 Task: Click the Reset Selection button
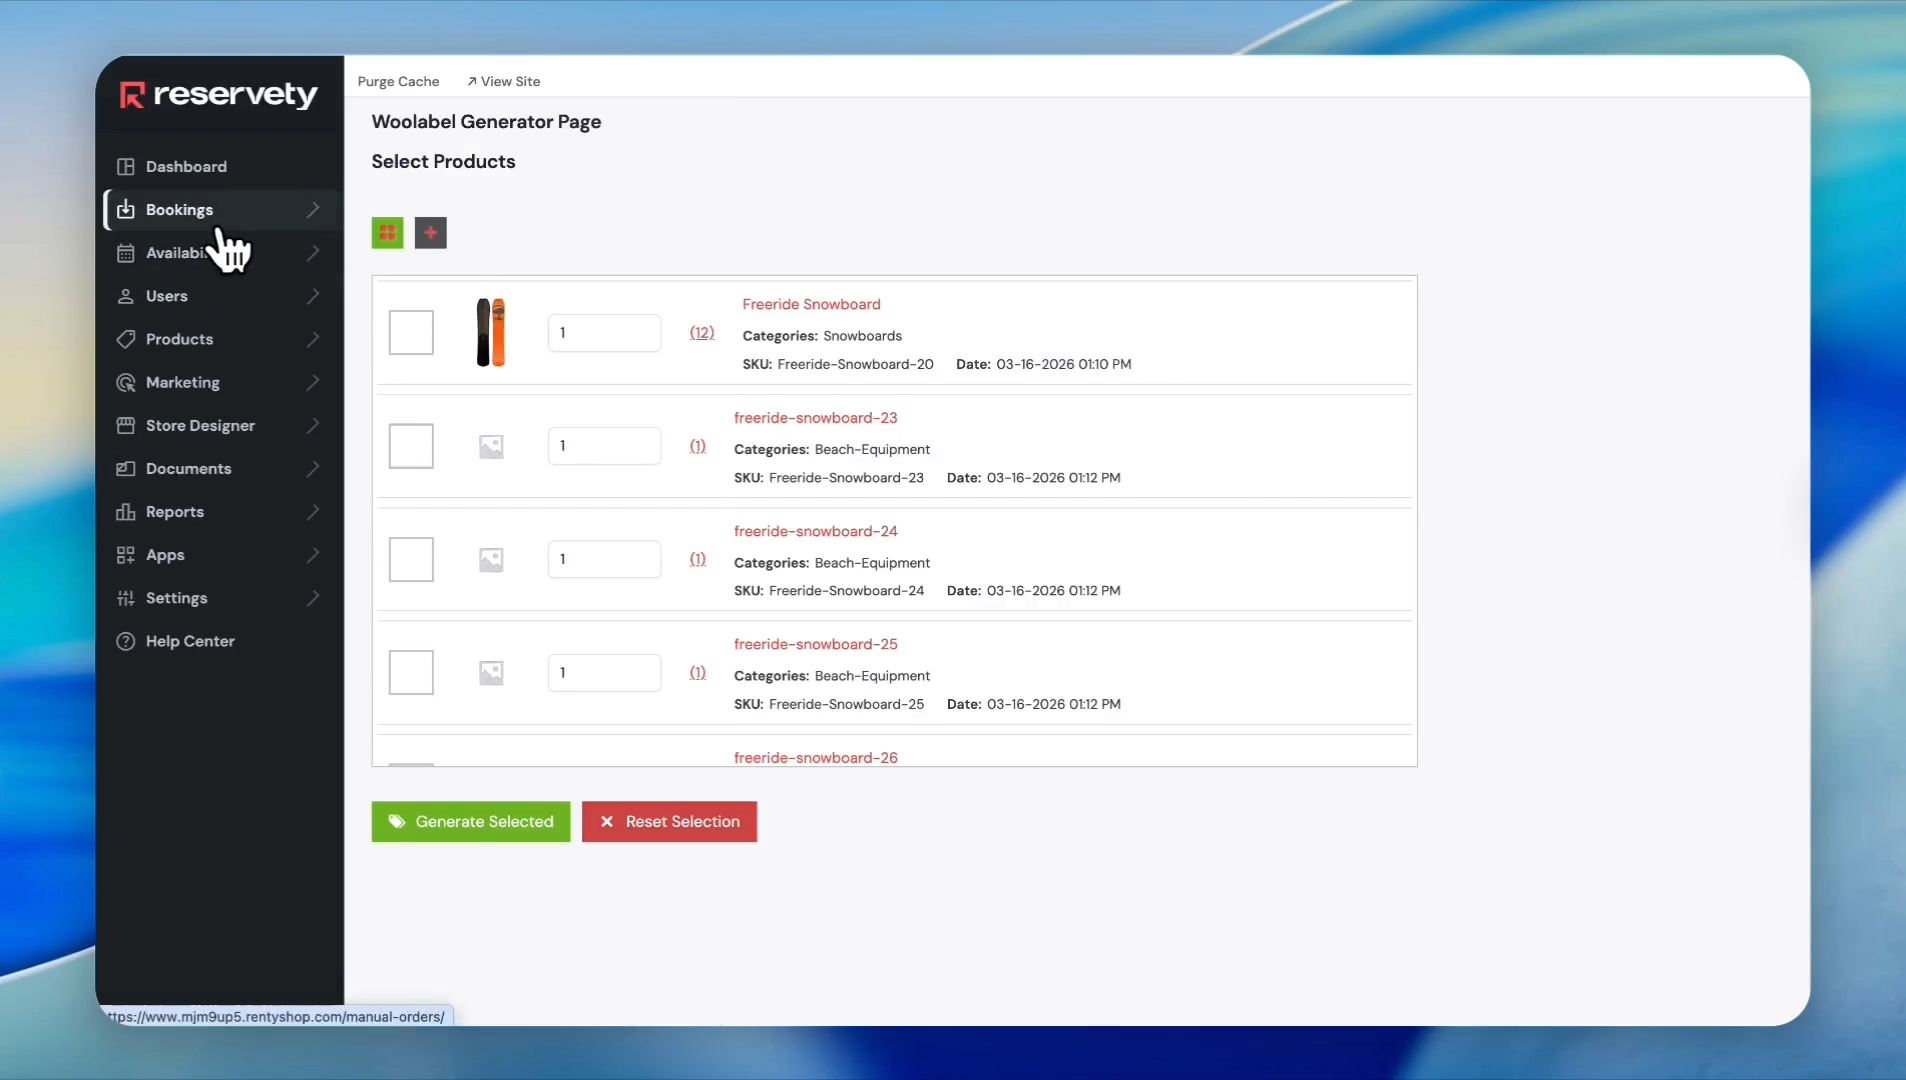[x=669, y=822]
